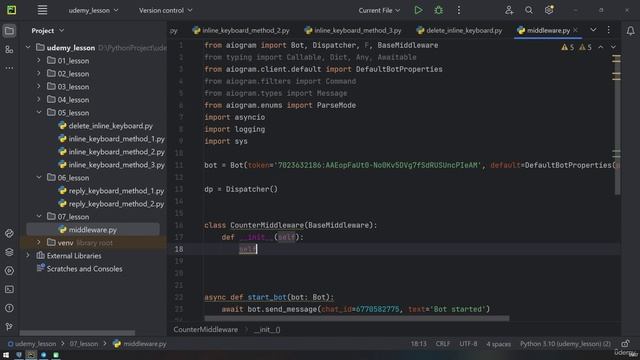Open udemy_lesson project dropdown
This screenshot has height=360, width=640.
93,10
